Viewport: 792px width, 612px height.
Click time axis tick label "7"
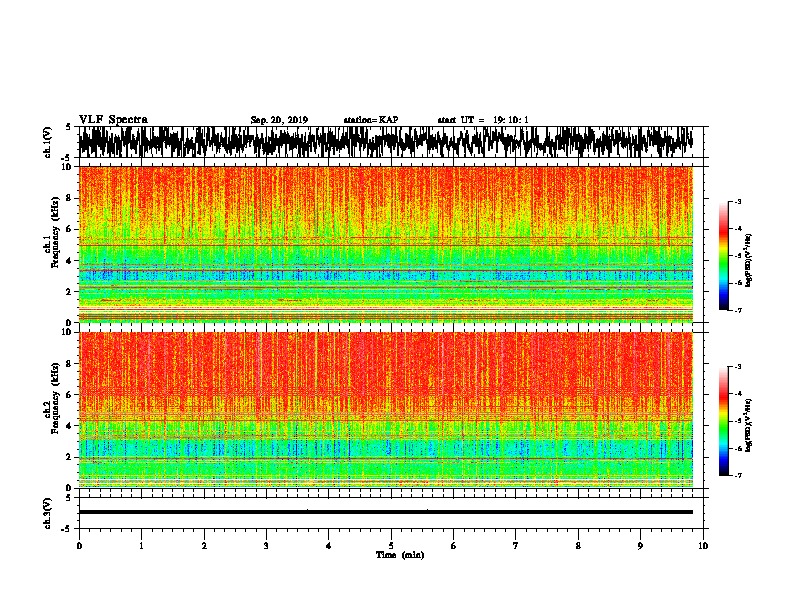pyautogui.click(x=516, y=546)
